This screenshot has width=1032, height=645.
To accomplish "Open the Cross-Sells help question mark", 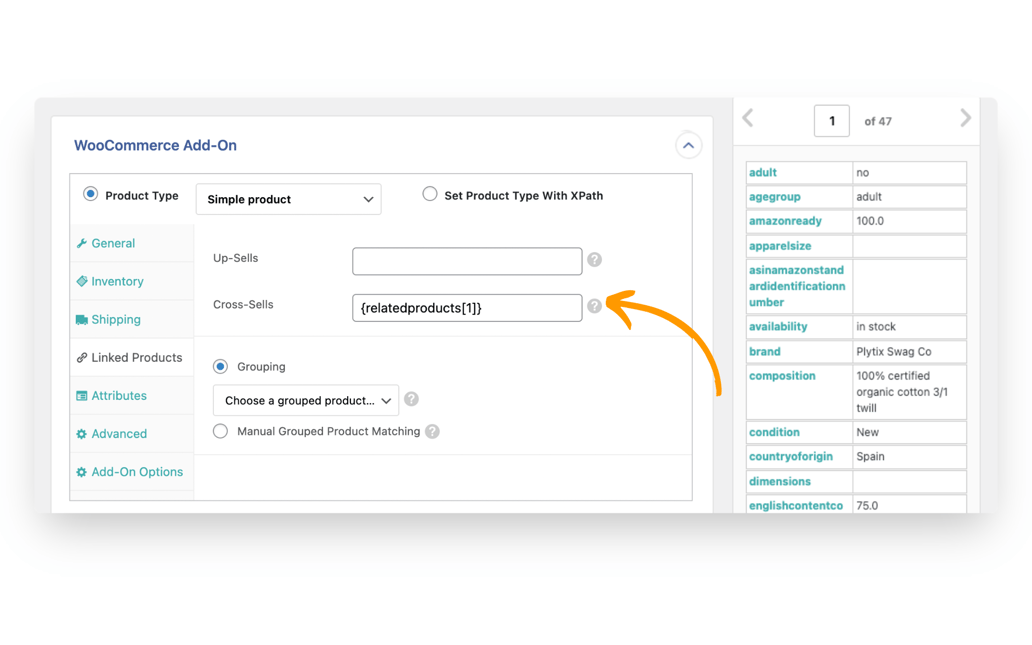I will pyautogui.click(x=594, y=306).
